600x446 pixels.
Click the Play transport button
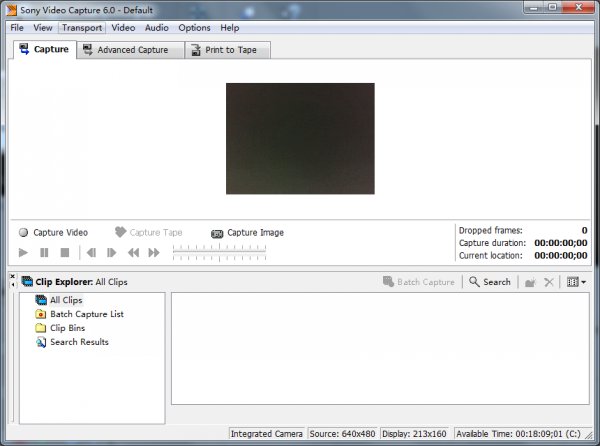[23, 252]
